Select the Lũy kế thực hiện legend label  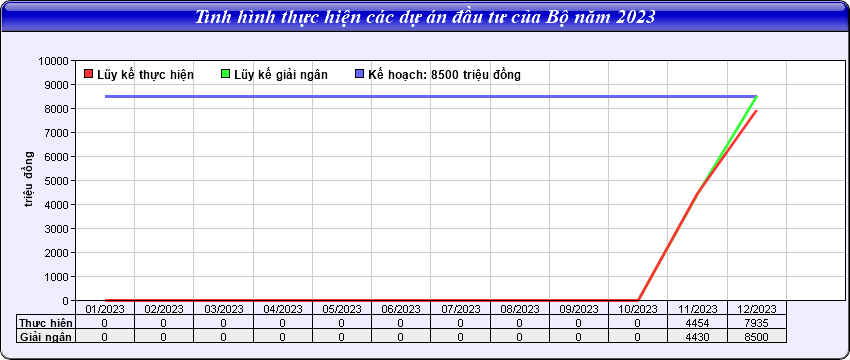(x=145, y=75)
